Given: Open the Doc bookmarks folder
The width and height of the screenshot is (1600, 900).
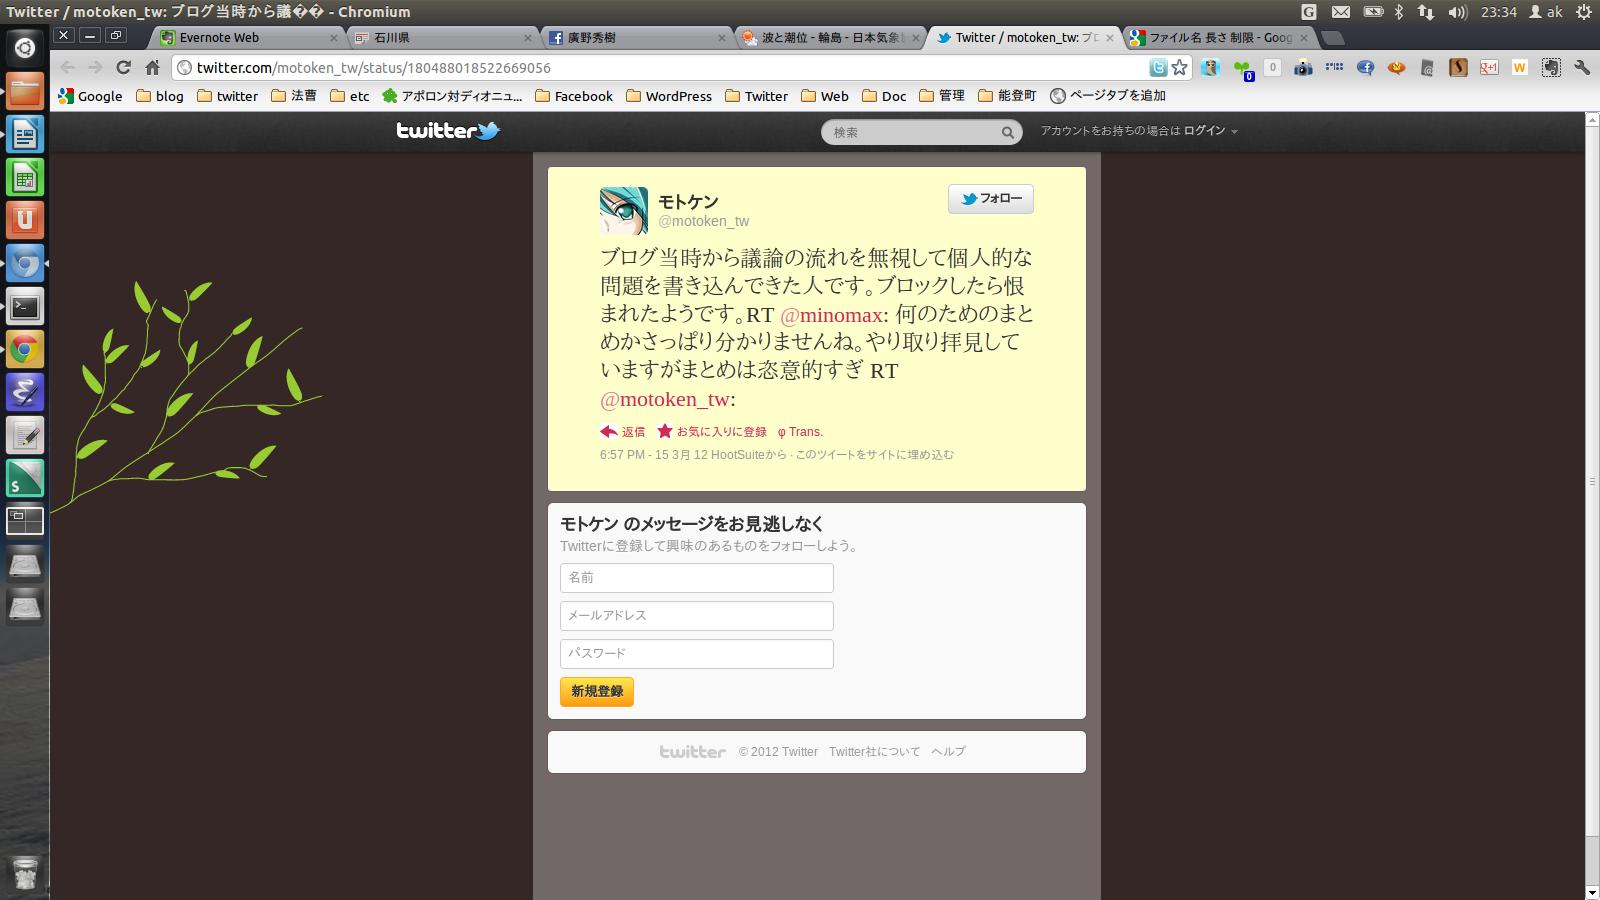Looking at the screenshot, I should point(884,96).
